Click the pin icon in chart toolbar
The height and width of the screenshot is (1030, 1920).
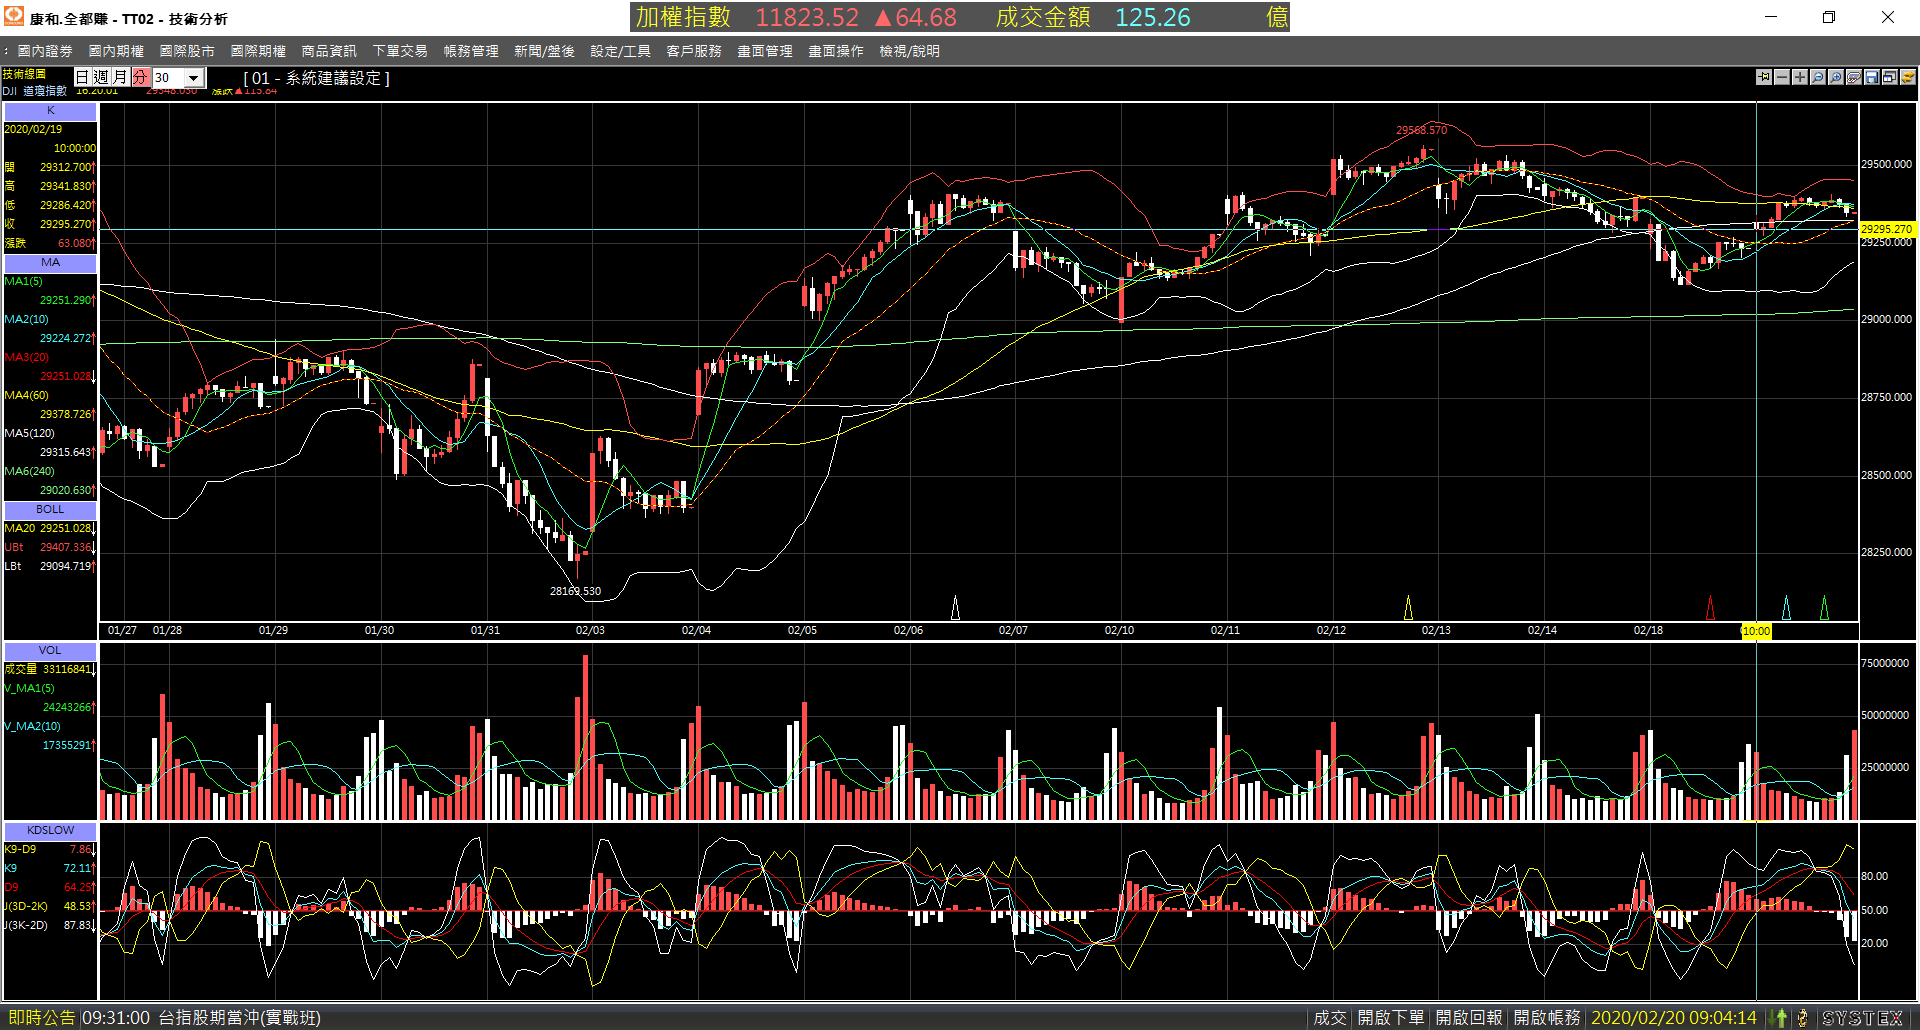[x=1764, y=77]
